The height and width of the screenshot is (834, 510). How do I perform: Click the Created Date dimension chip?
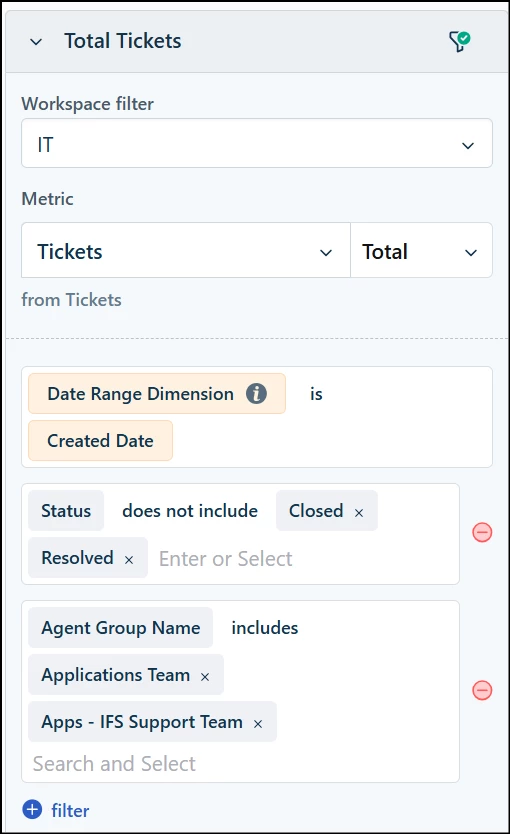click(101, 440)
